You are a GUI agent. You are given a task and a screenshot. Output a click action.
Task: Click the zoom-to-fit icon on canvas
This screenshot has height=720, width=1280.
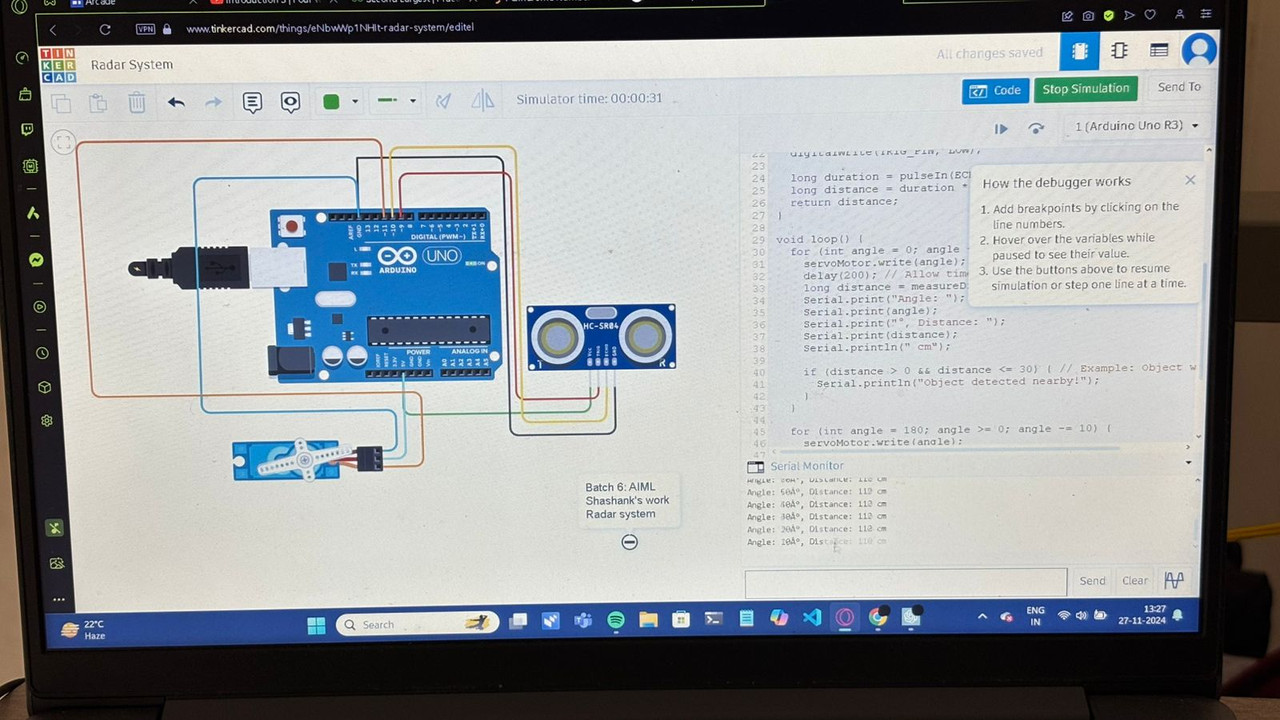(63, 143)
